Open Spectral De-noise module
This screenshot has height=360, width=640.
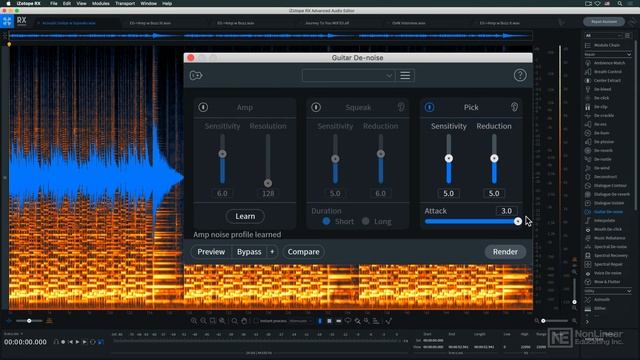(606, 247)
